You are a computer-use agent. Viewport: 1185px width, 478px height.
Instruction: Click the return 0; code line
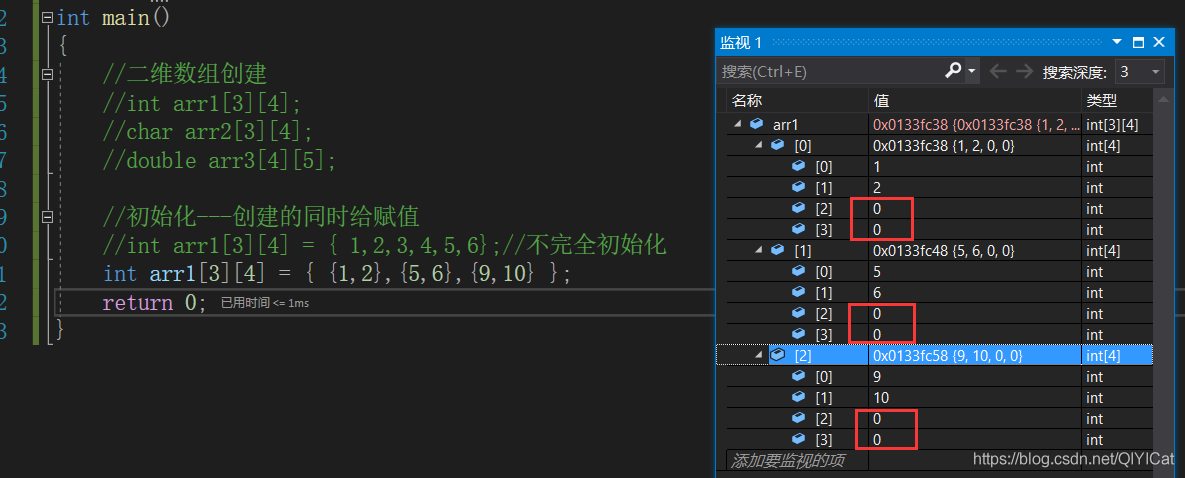tap(154, 303)
